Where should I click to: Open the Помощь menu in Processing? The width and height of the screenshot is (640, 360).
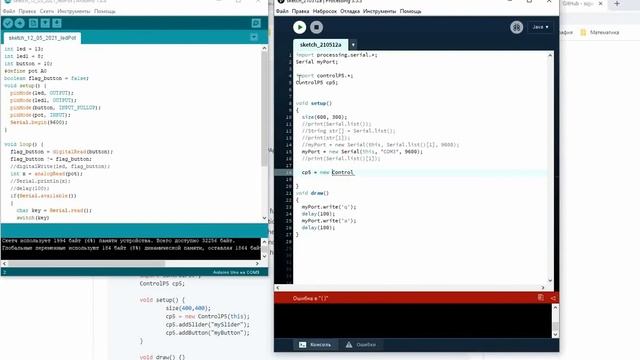click(x=410, y=11)
